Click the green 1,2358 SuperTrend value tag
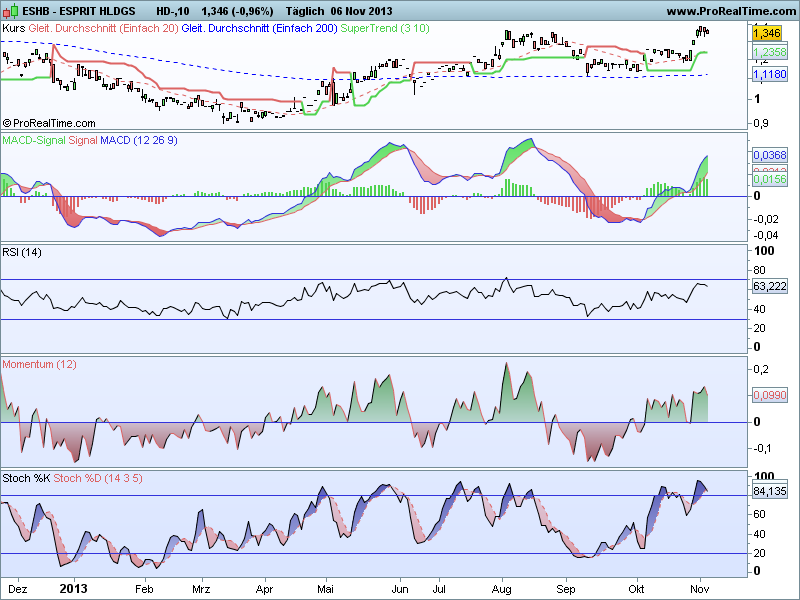Viewport: 800px width, 600px height. [770, 52]
